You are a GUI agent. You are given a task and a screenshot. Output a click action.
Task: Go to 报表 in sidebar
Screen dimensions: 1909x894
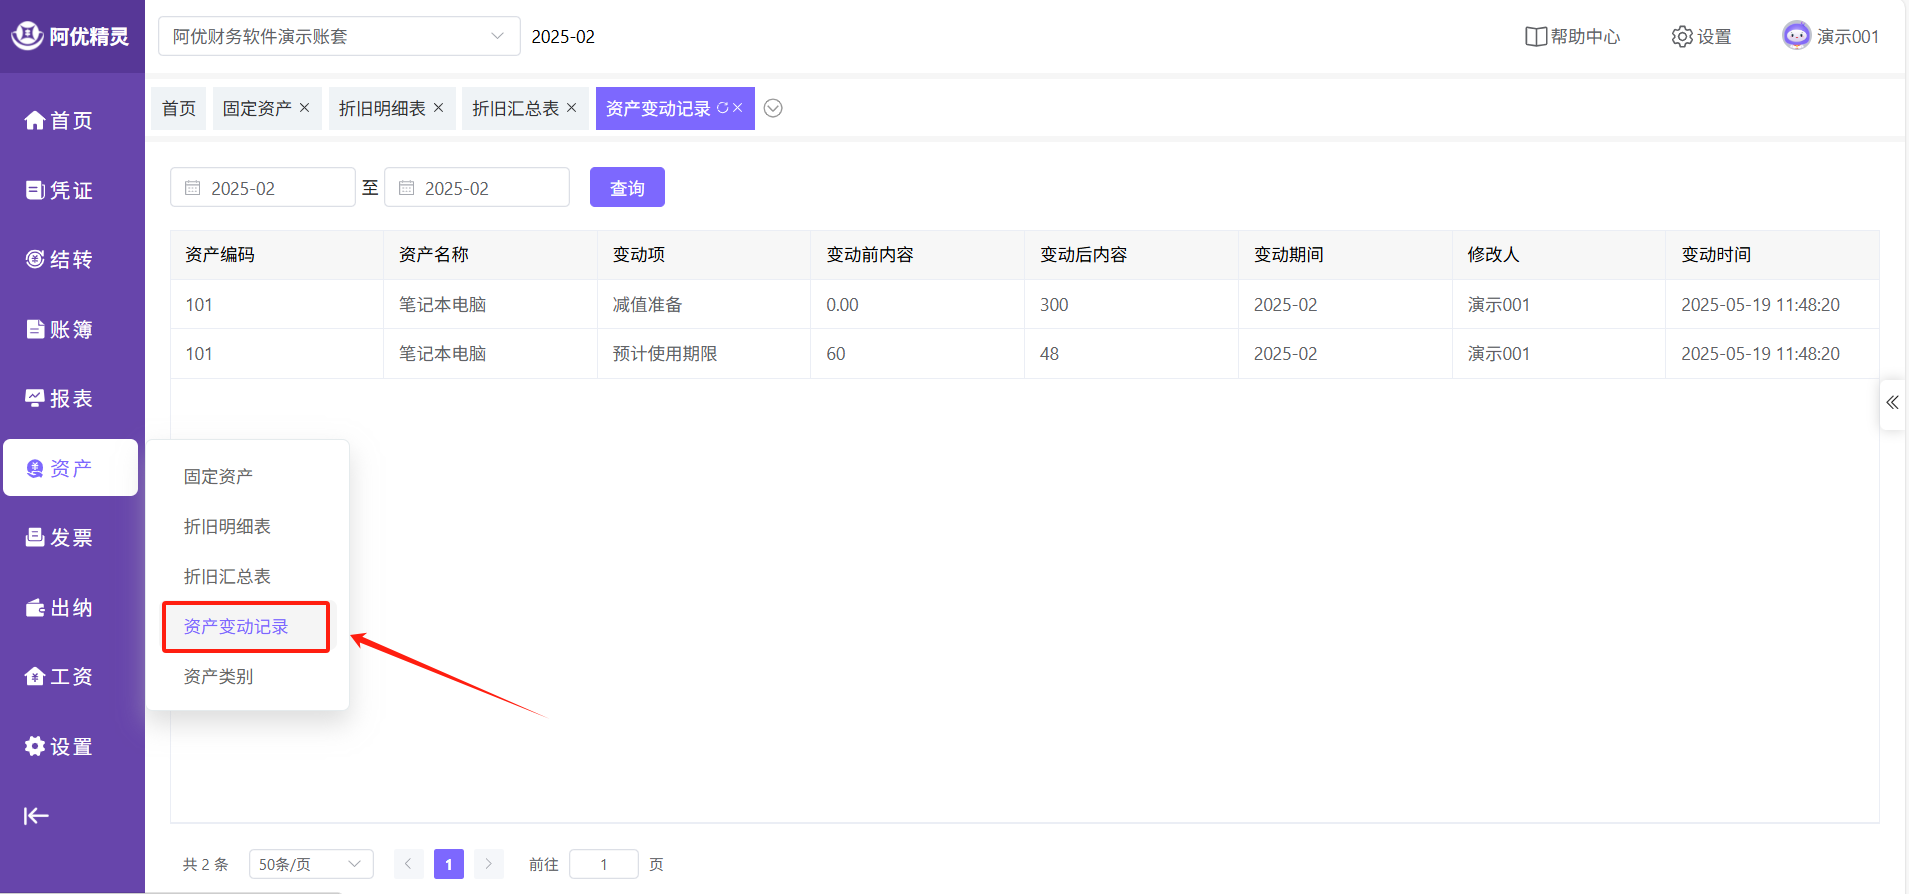point(59,399)
